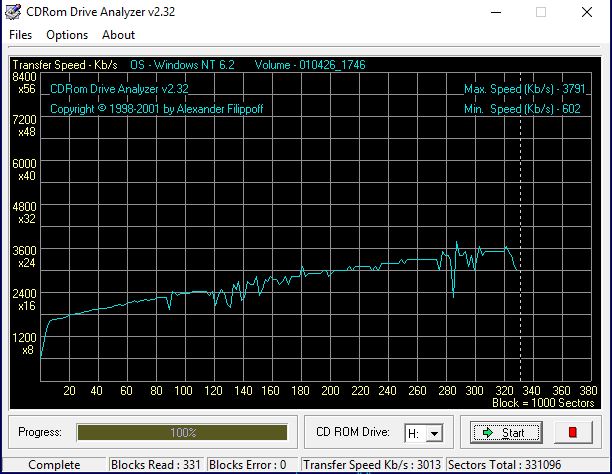The image size is (612, 474).
Task: Click the Blocks Read status panel
Action: [156, 465]
